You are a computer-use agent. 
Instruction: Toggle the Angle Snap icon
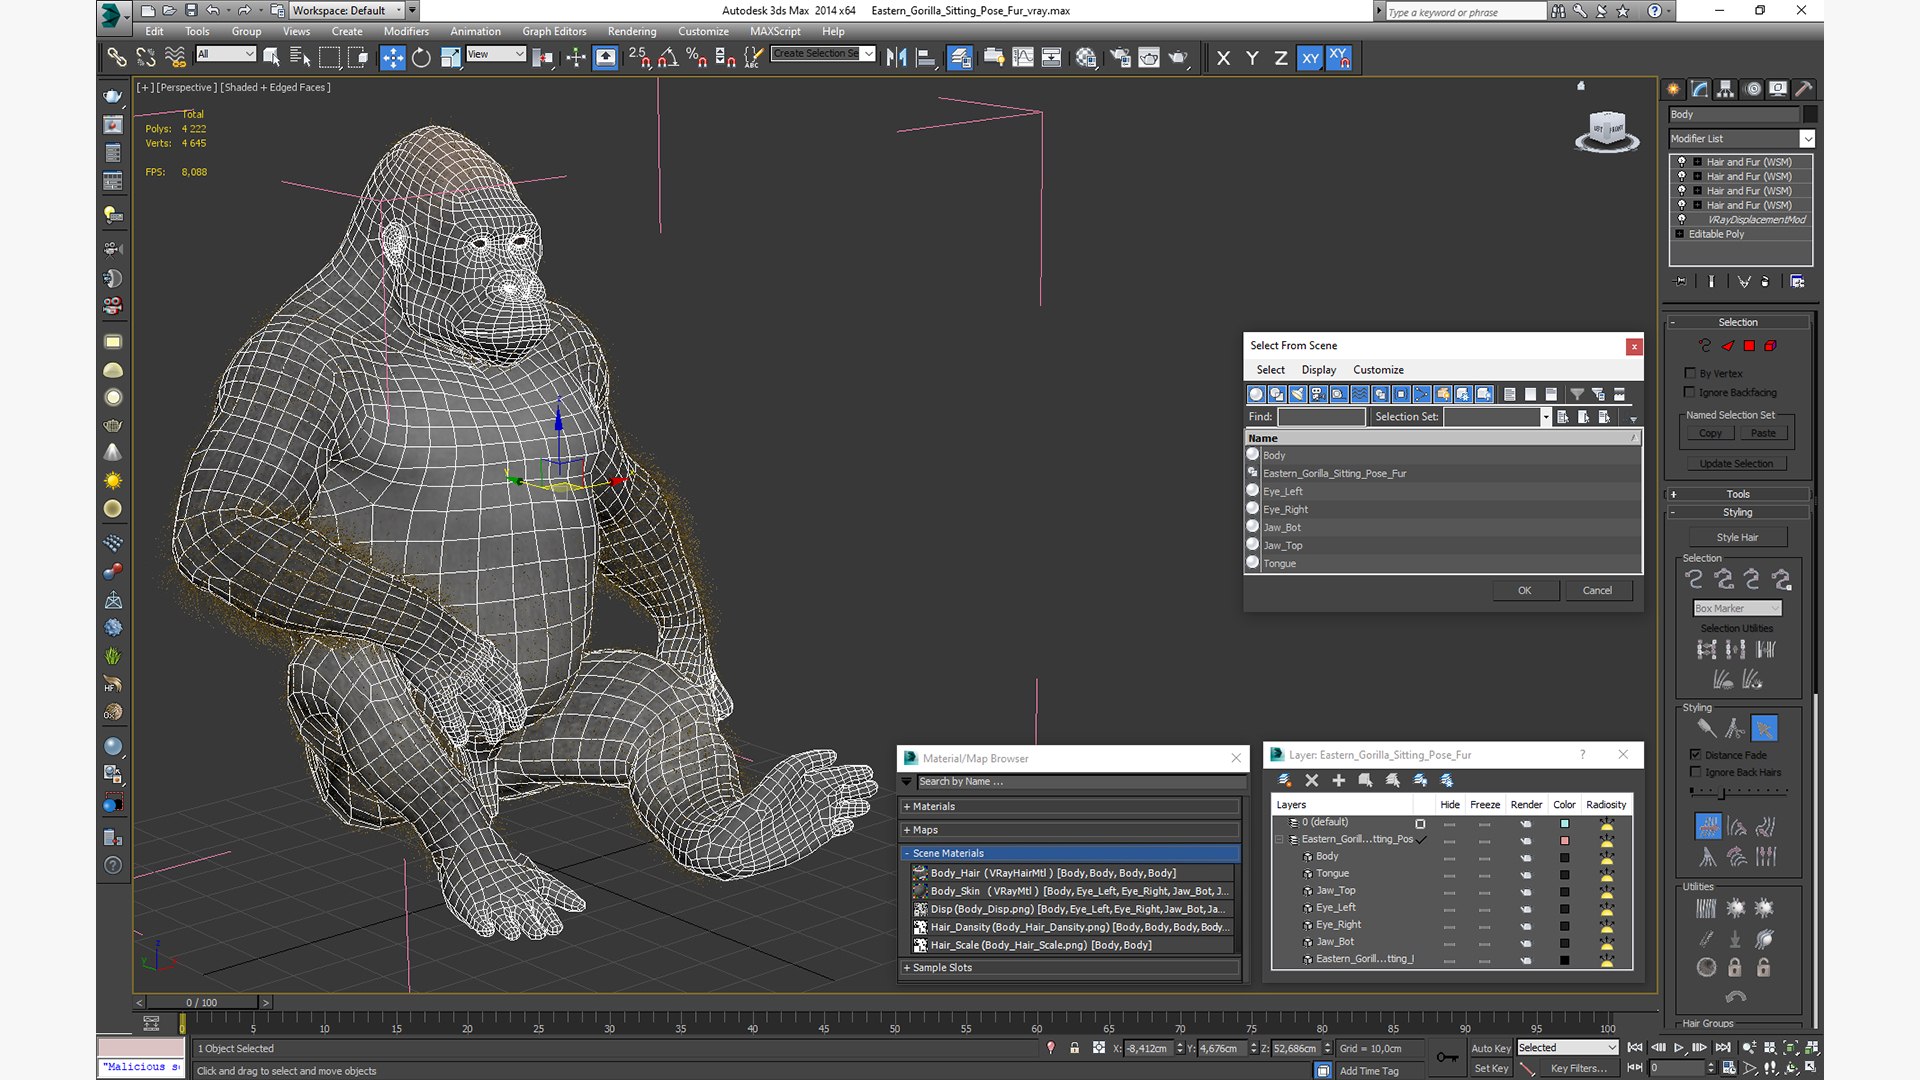coord(667,58)
